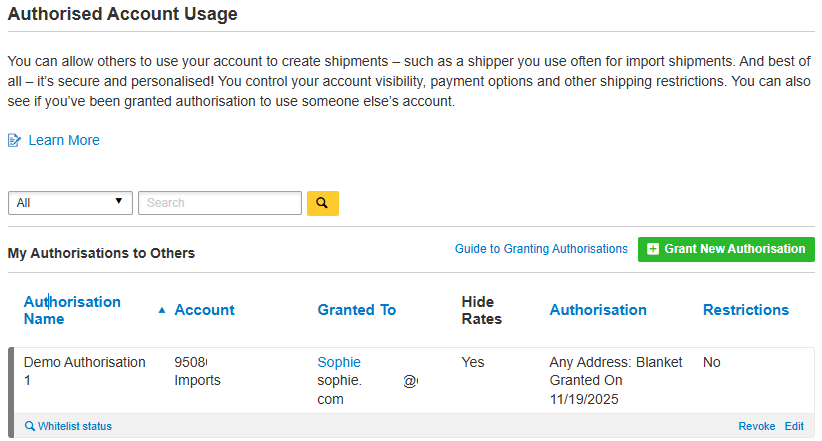The width and height of the screenshot is (822, 441).
Task: View Whitelist status for Demo Authorisation 1
Action: coord(75,427)
